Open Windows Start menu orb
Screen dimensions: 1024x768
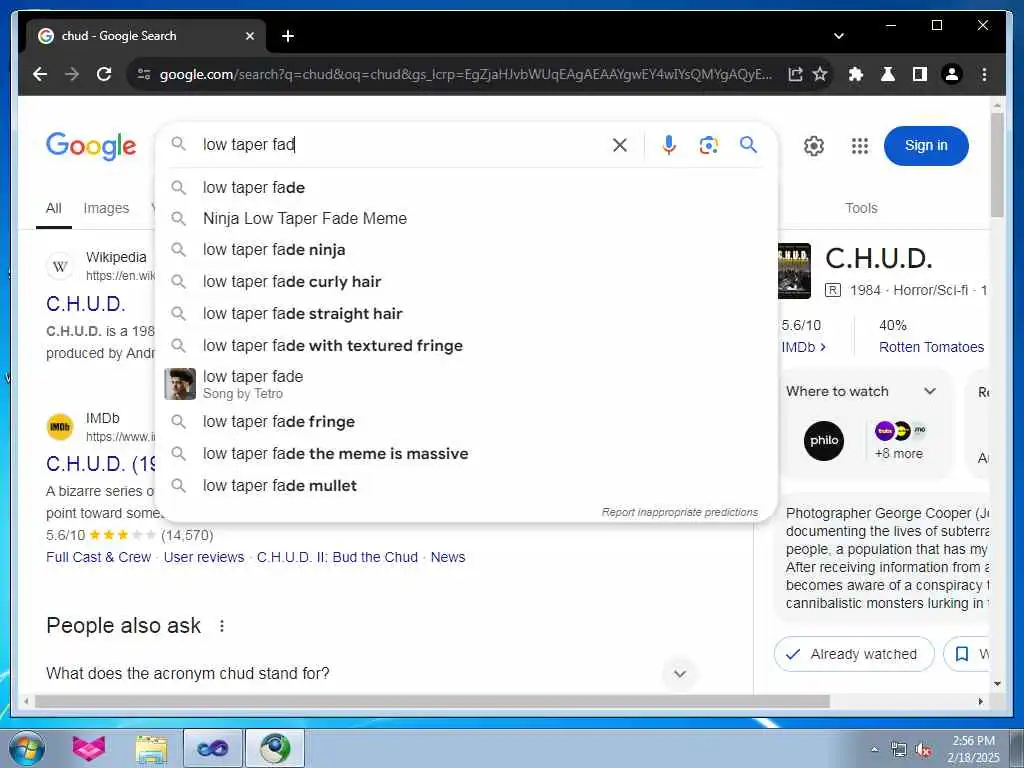(27, 748)
